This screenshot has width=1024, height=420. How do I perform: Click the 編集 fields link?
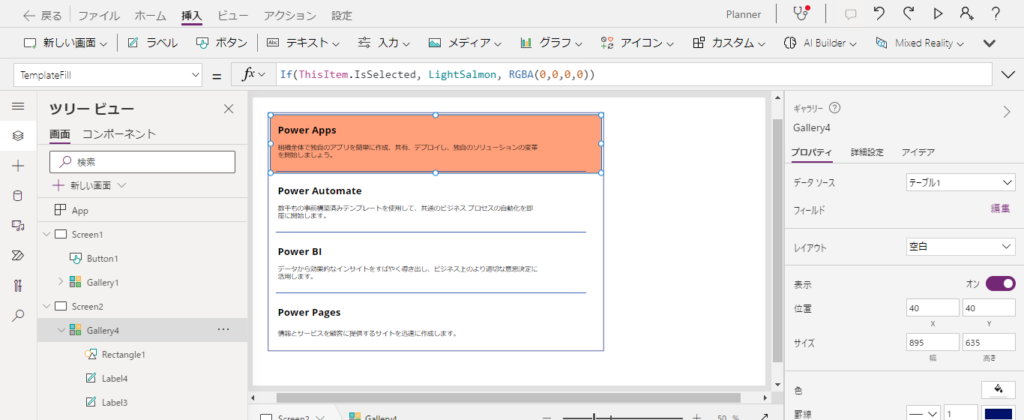[1000, 209]
